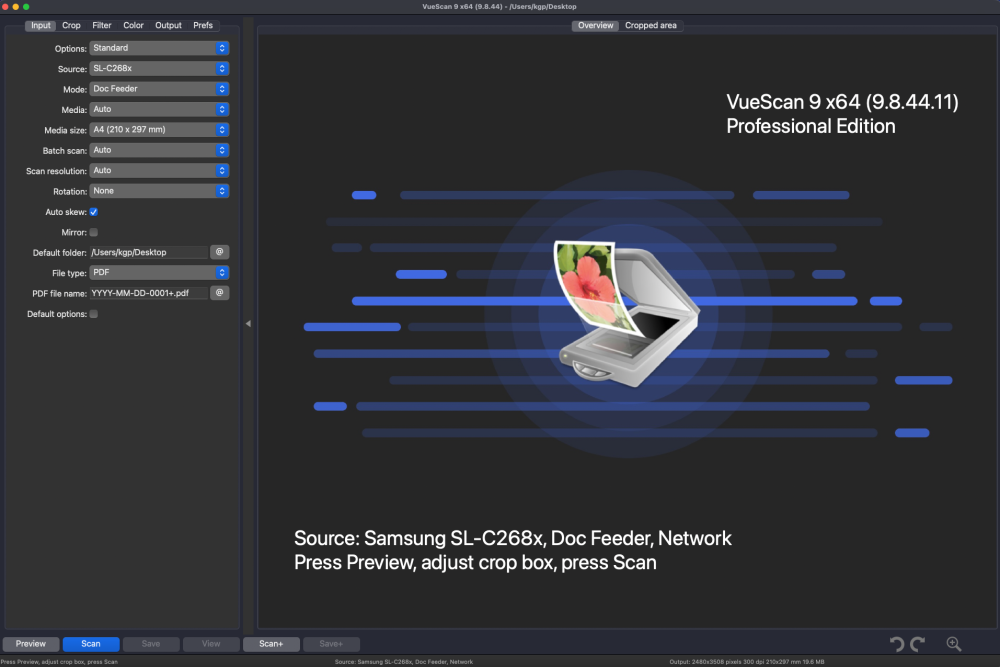Switch to the Output tab

(x=168, y=26)
